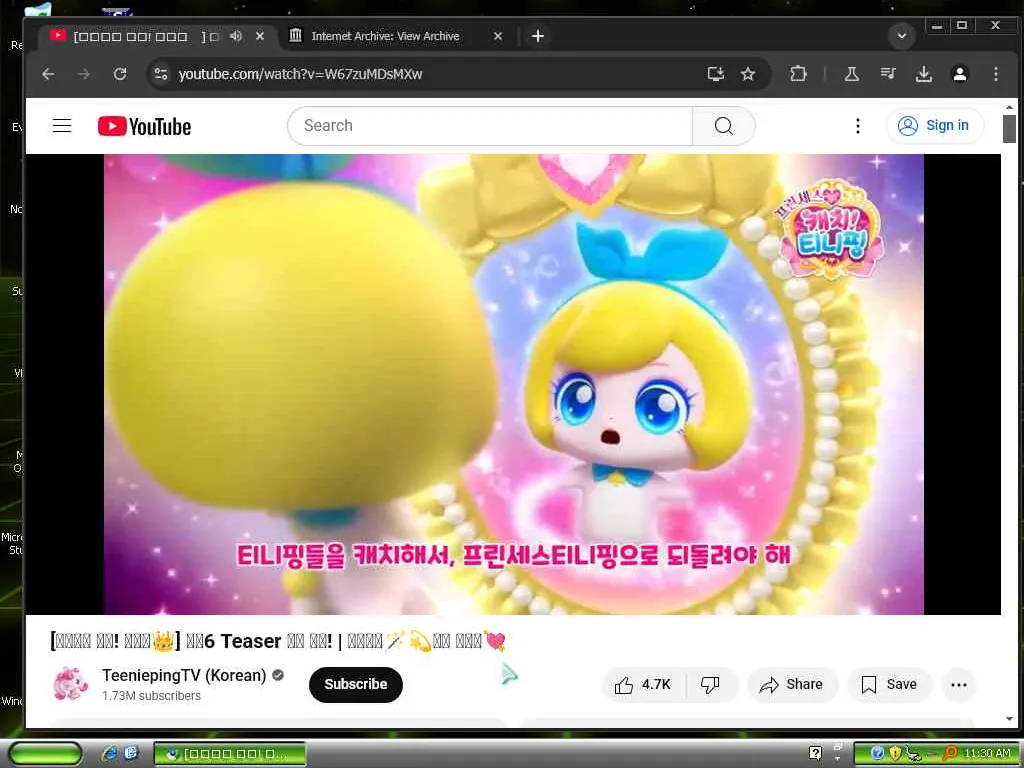Screen dimensions: 1024x768
Task: Click the page vertical scrollbar thumb
Action: (1009, 129)
